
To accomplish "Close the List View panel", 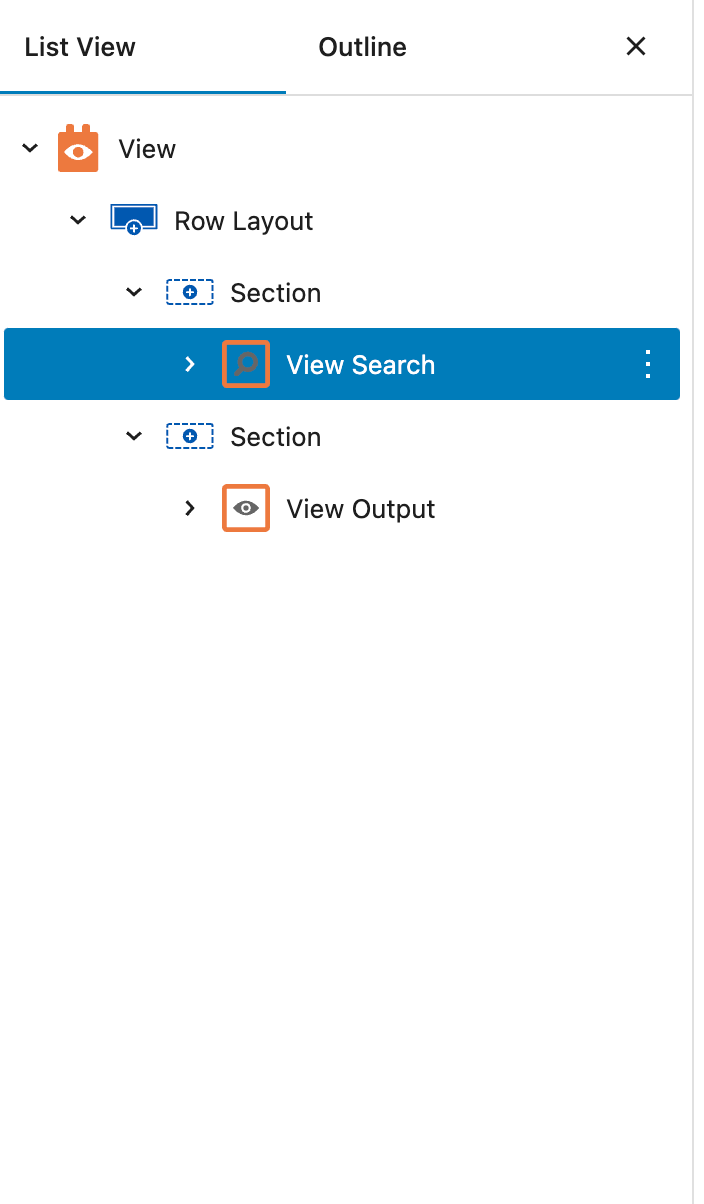I will tap(636, 46).
